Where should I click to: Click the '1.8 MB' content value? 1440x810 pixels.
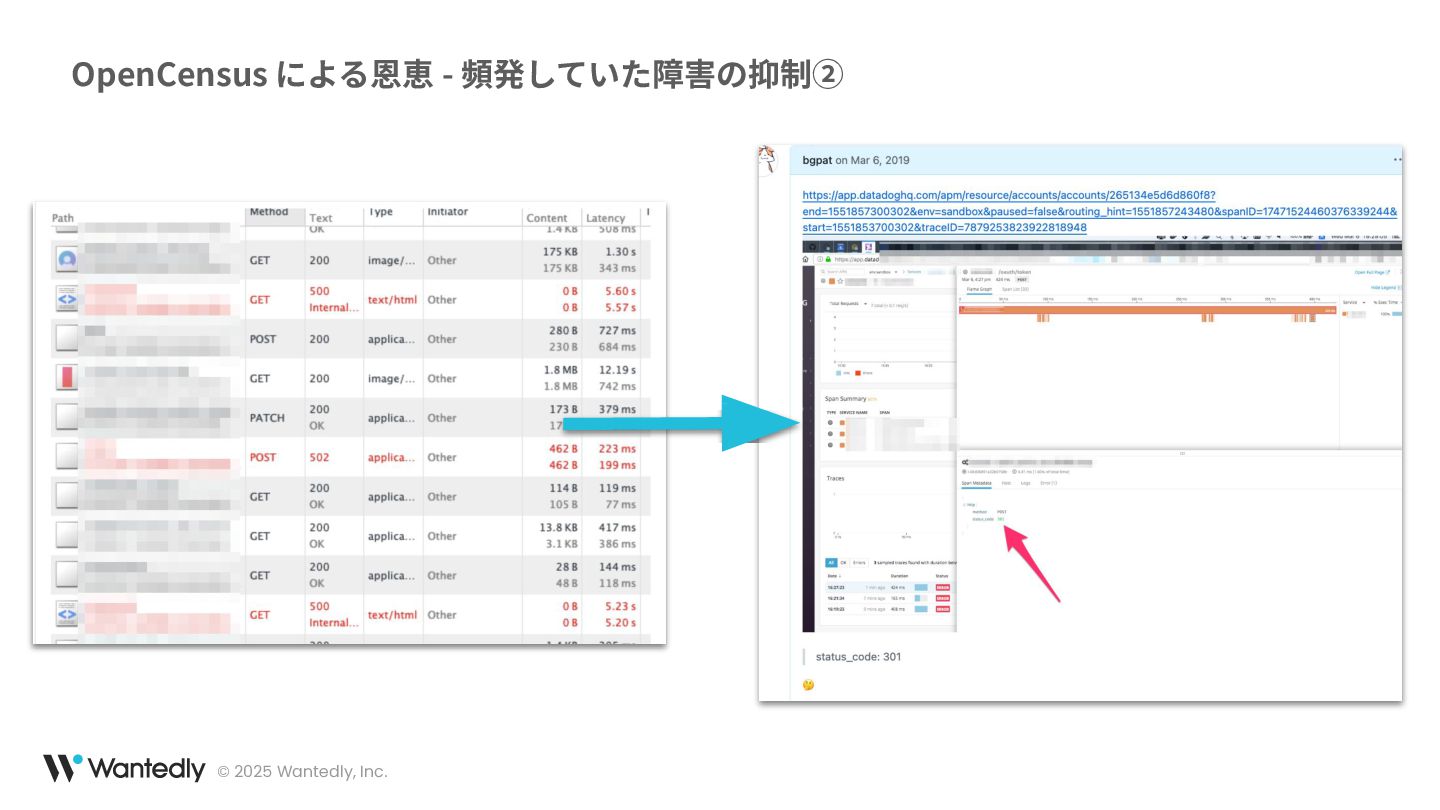pyautogui.click(x=561, y=370)
